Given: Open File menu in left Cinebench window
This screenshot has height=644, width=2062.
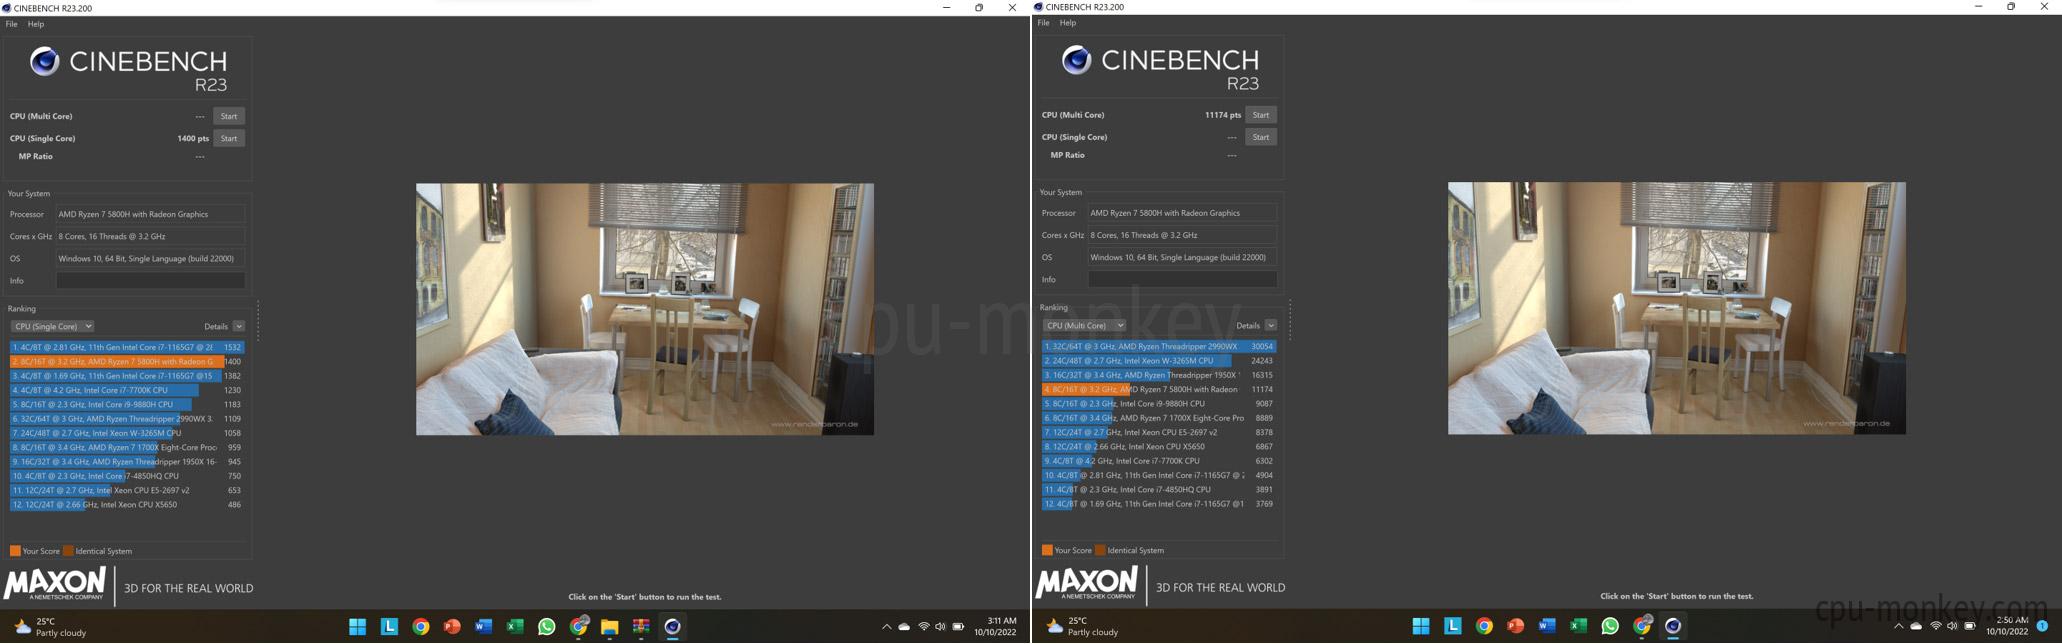Looking at the screenshot, I should pos(12,24).
